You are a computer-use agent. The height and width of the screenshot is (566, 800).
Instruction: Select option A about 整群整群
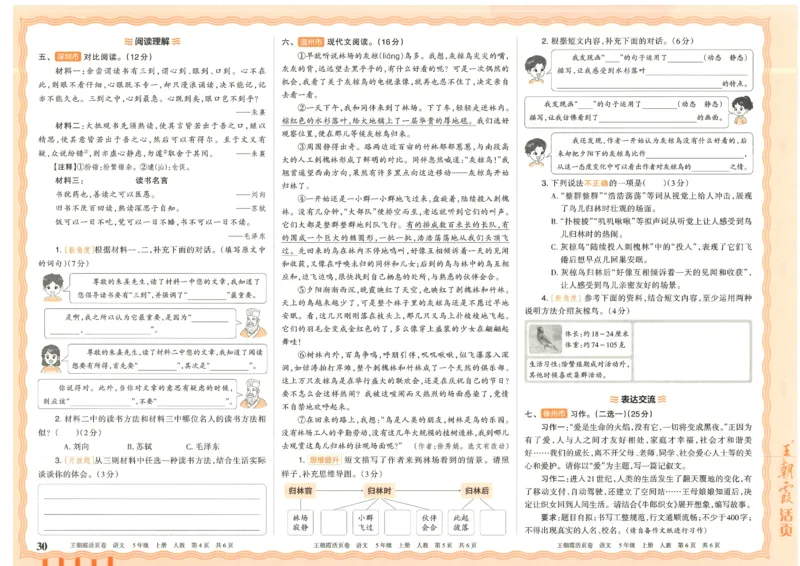pyautogui.click(x=652, y=202)
